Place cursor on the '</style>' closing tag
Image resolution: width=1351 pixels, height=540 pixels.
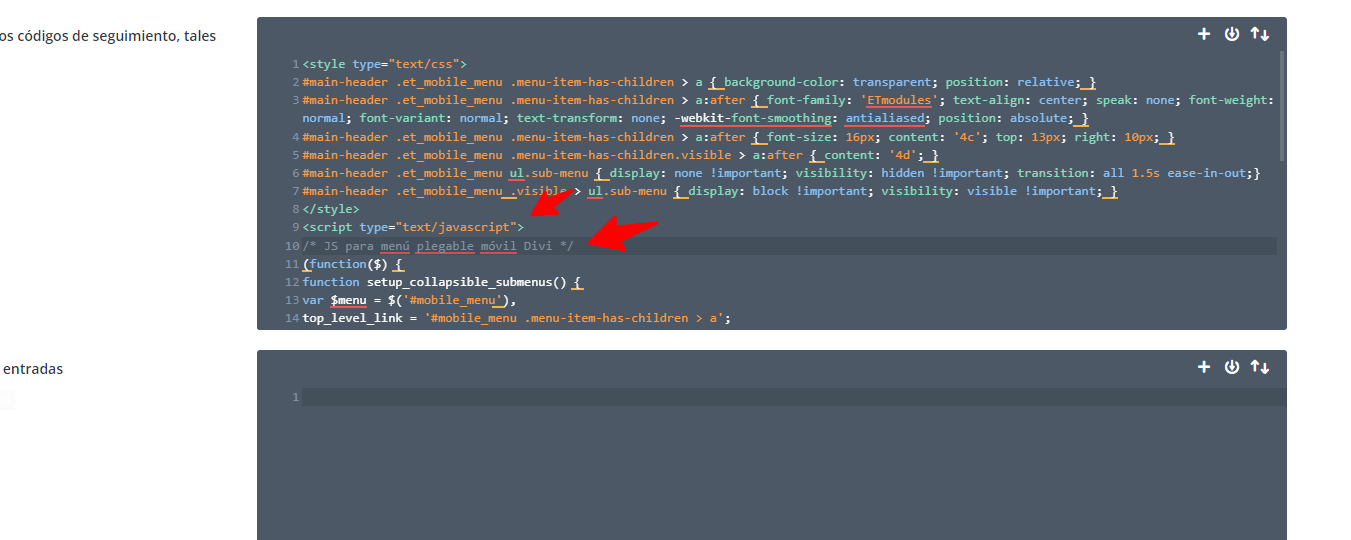pyautogui.click(x=331, y=209)
